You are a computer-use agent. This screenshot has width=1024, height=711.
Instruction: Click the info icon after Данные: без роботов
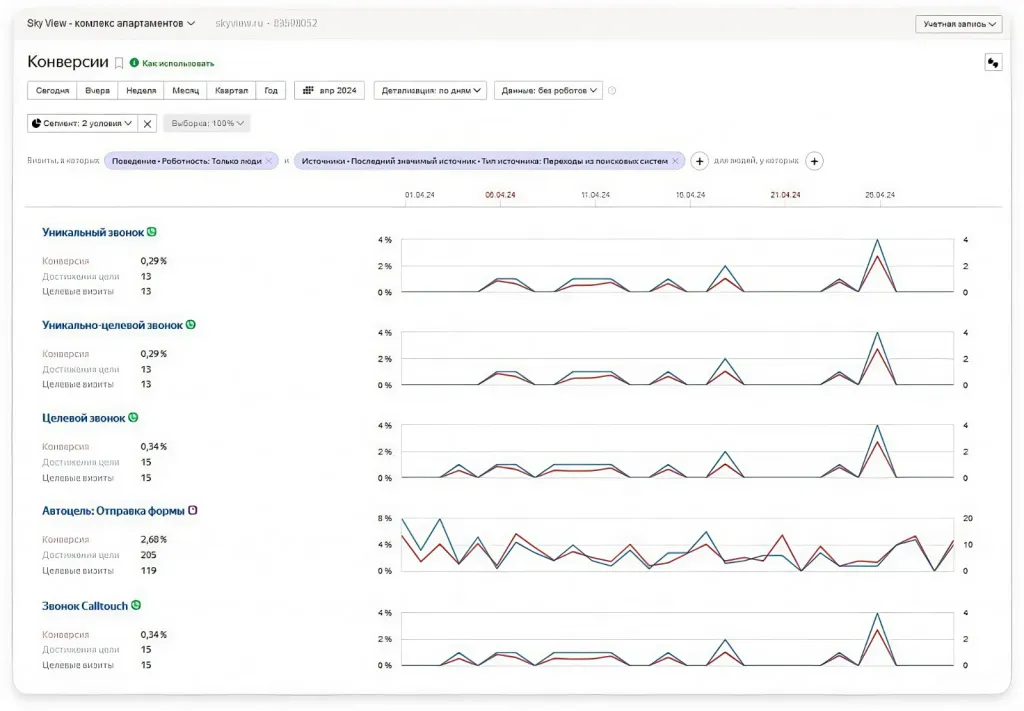coord(612,91)
